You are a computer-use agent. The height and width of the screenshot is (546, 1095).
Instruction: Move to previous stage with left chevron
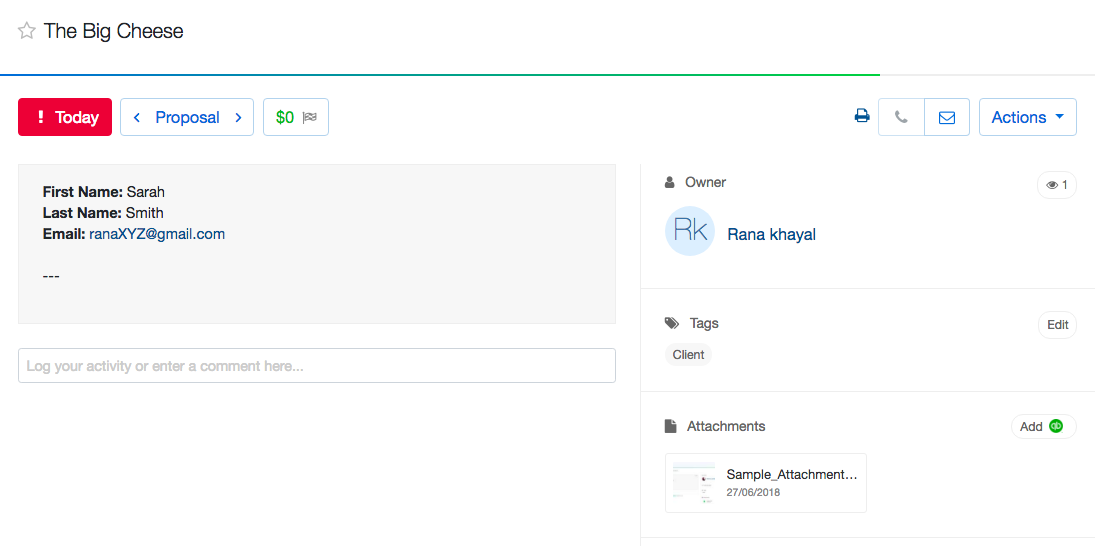coord(137,117)
